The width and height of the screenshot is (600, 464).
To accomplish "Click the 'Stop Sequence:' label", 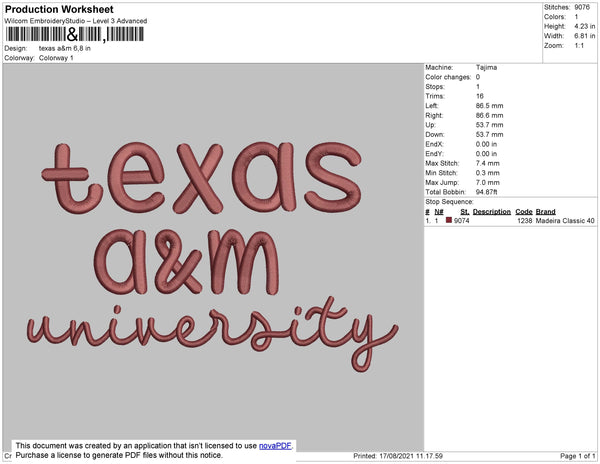I will (449, 202).
